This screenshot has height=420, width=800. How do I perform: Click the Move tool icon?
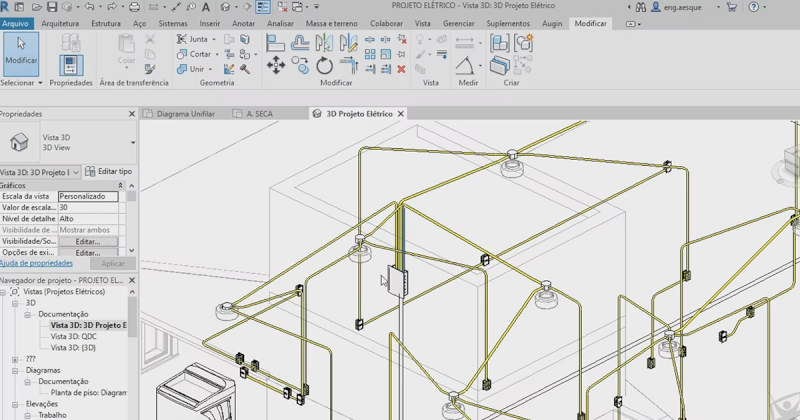(x=276, y=65)
